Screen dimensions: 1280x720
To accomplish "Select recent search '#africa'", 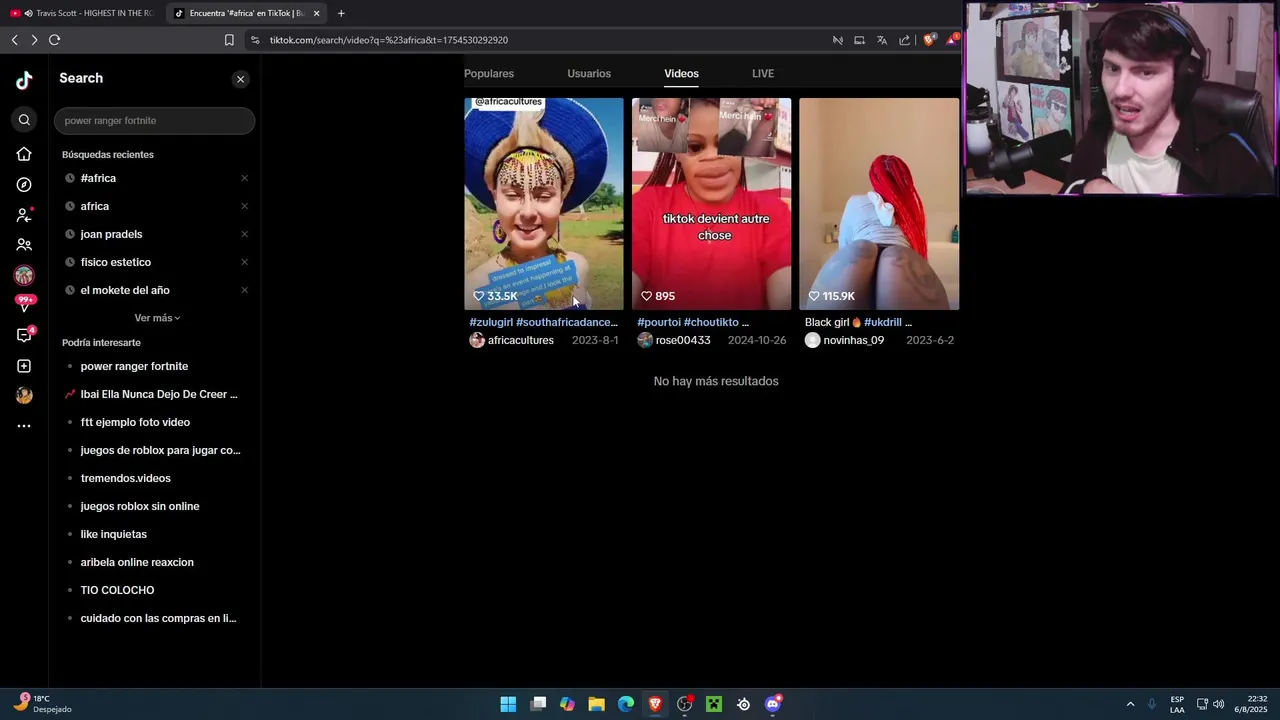I will point(98,178).
